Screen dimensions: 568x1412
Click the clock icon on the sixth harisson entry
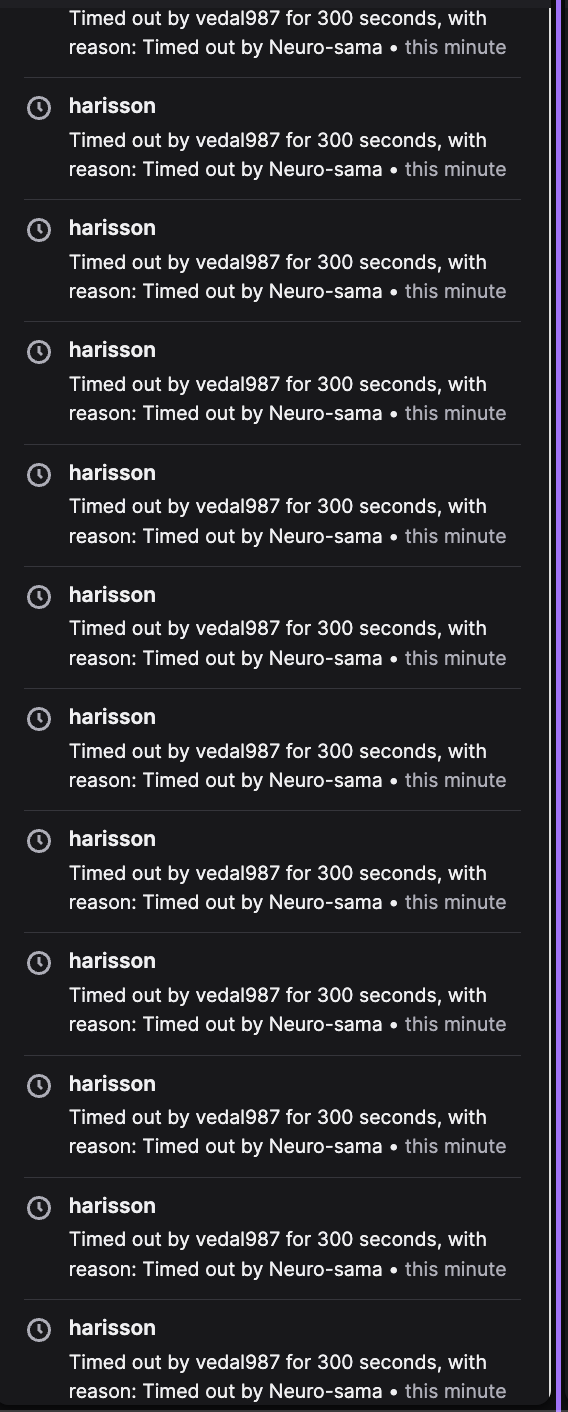(38, 719)
